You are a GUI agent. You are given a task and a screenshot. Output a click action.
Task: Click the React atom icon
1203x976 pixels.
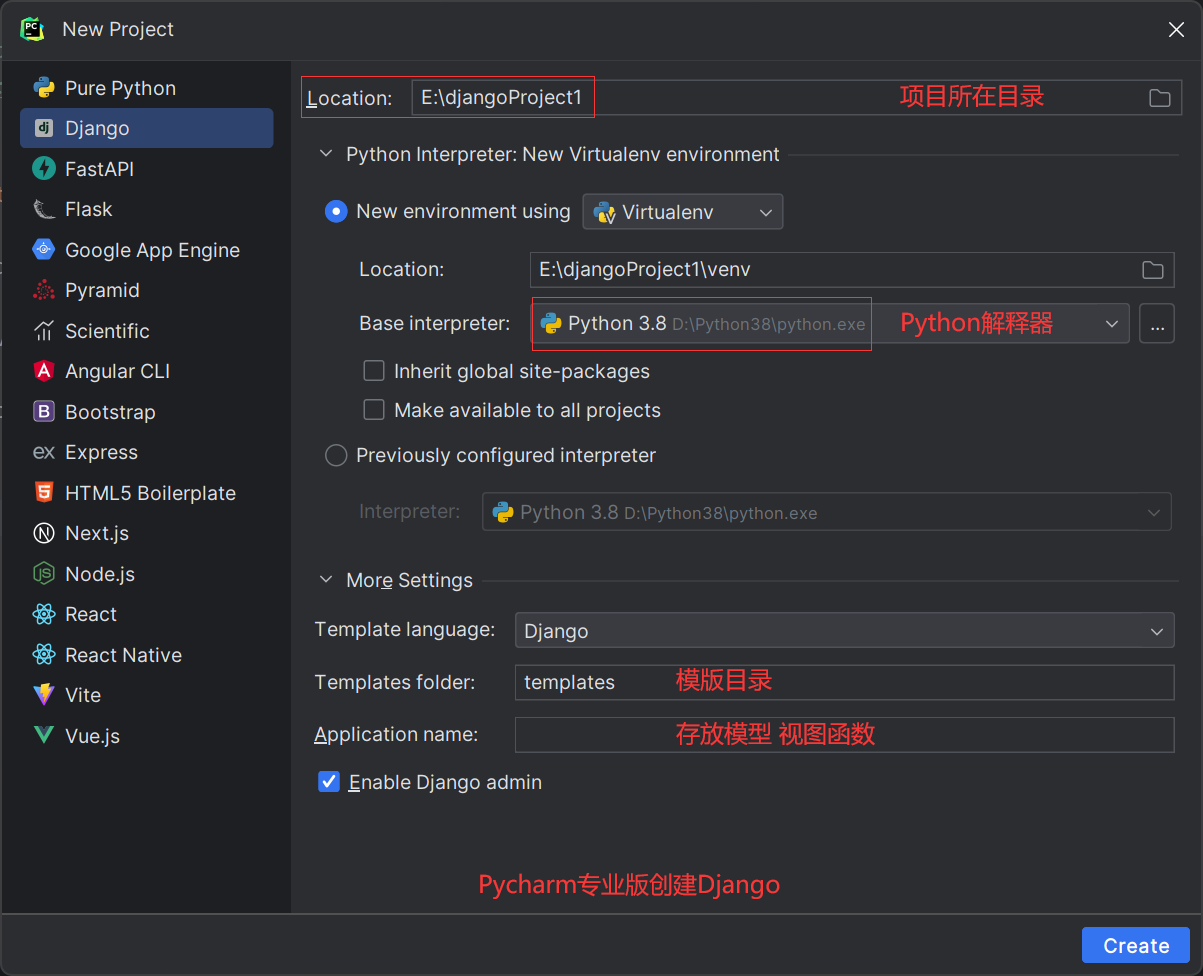click(44, 614)
